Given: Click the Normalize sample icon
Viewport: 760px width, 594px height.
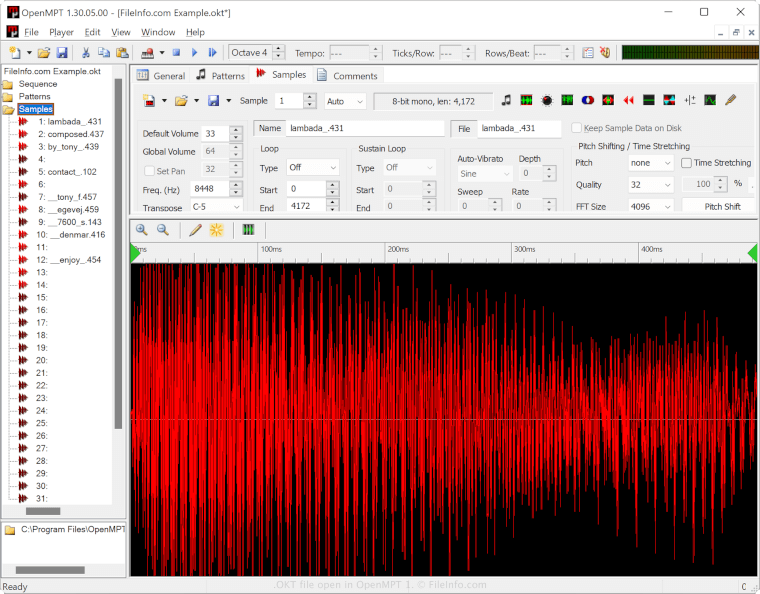Looking at the screenshot, I should coord(526,101).
